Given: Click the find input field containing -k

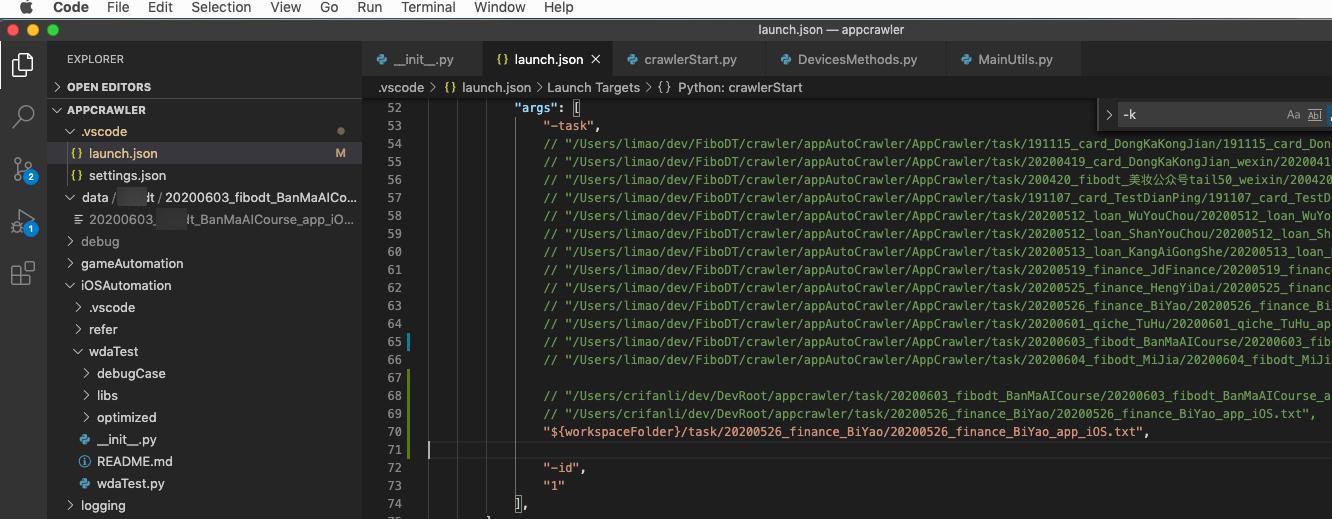Looking at the screenshot, I should pyautogui.click(x=1199, y=115).
